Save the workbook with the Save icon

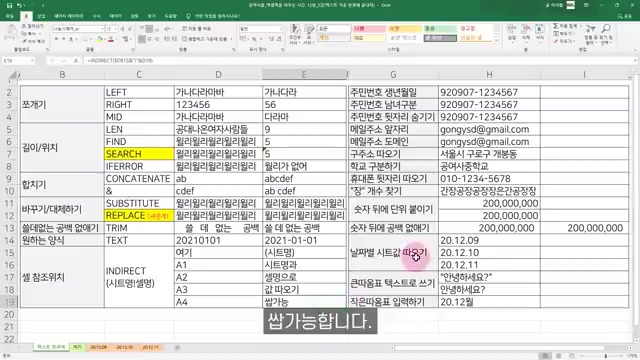coord(9,5)
